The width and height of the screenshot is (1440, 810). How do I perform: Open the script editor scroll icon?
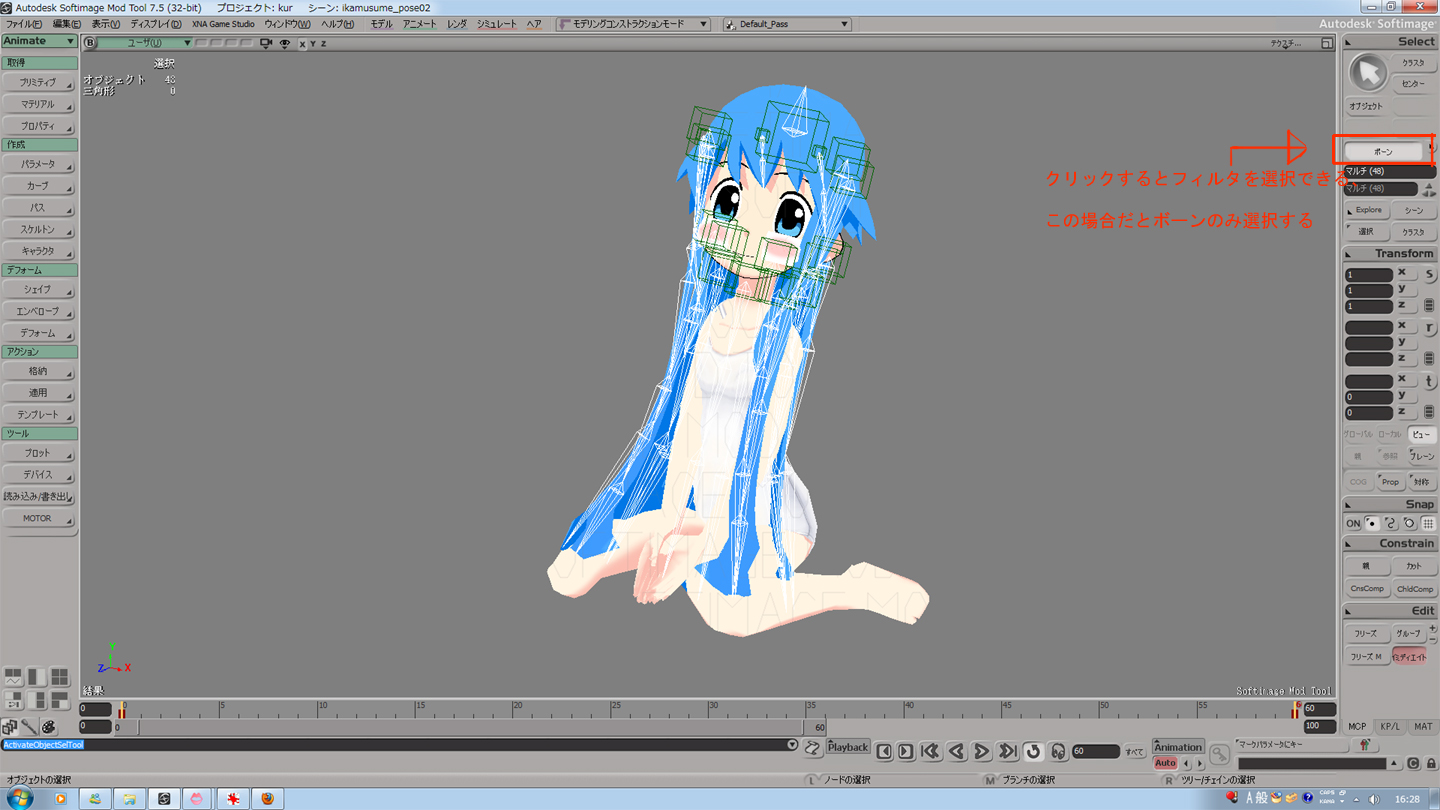tap(812, 747)
